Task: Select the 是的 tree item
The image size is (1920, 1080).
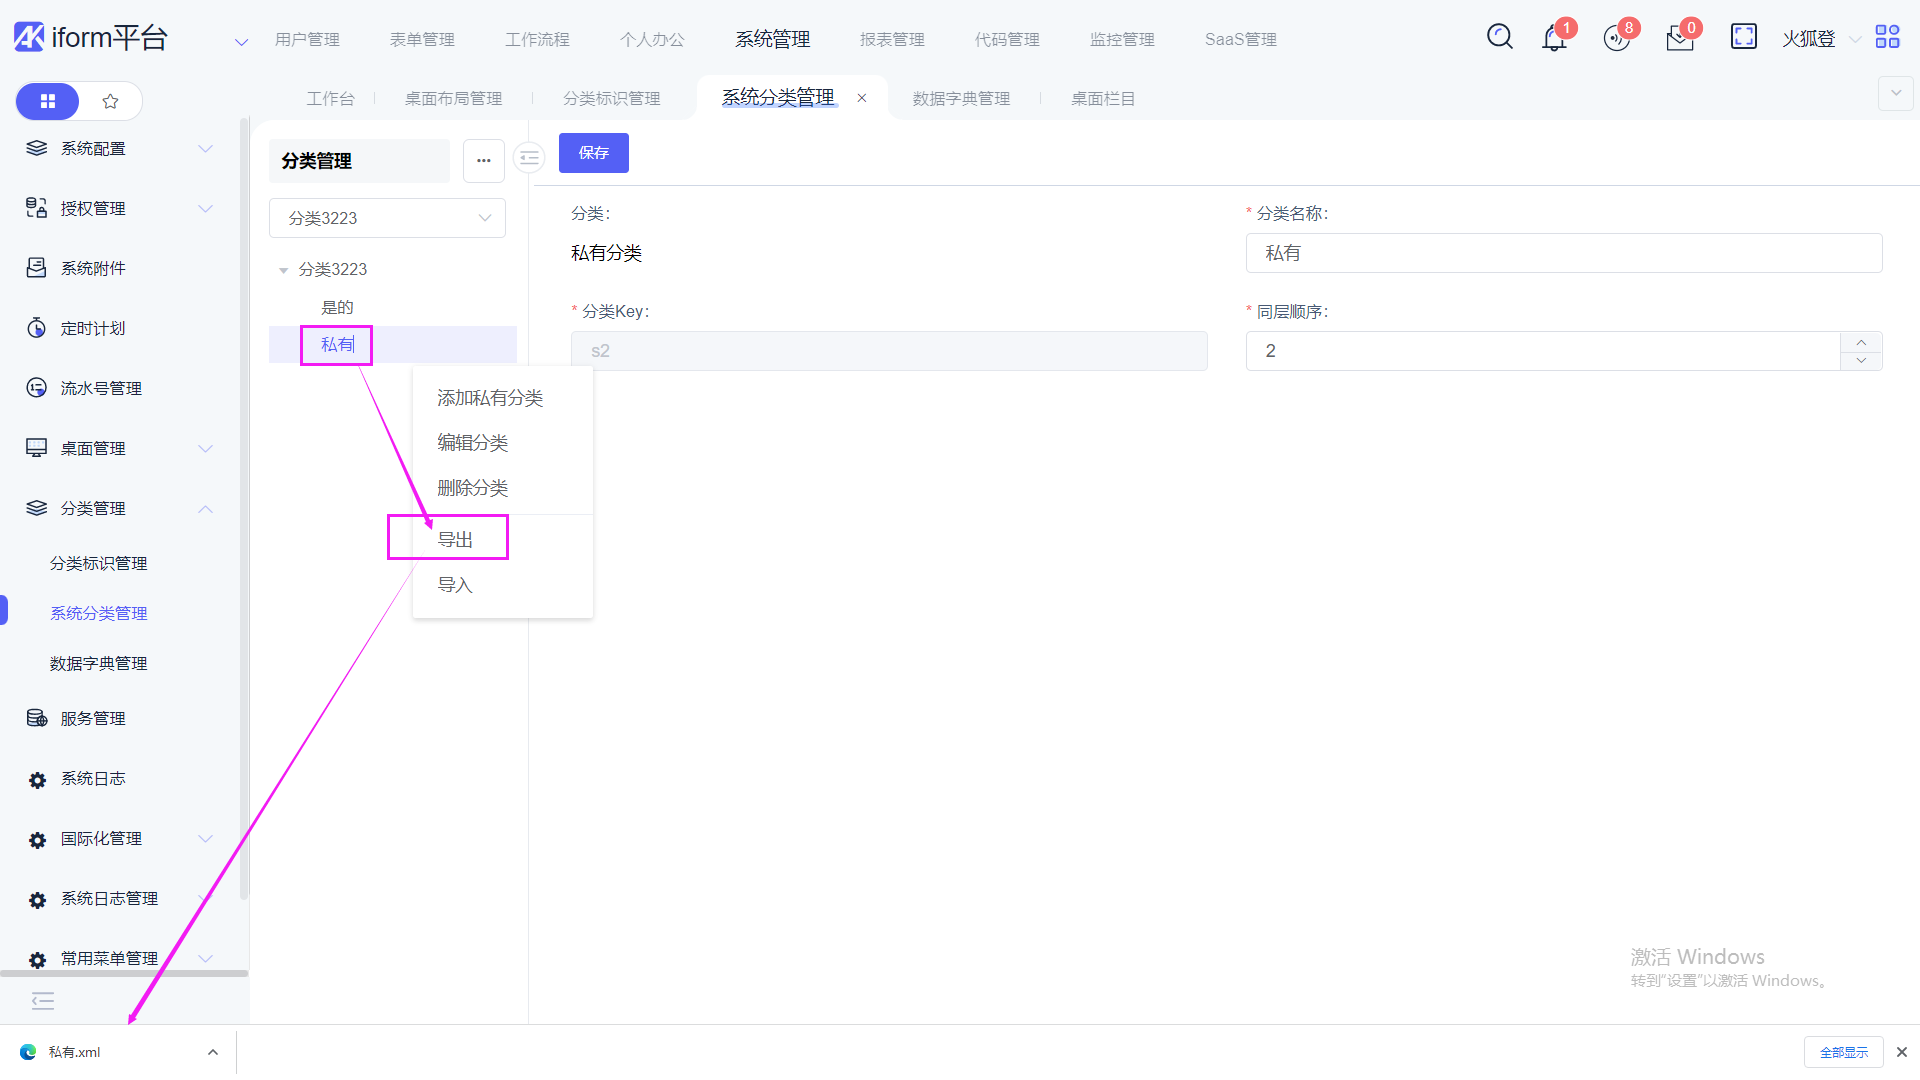Action: (337, 307)
